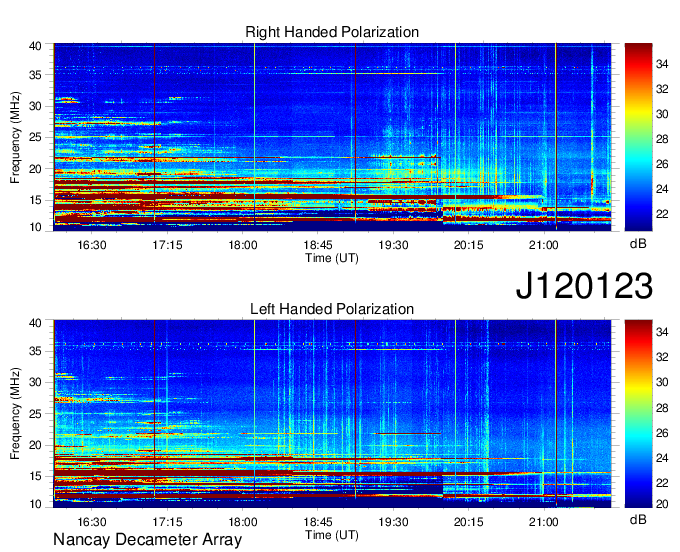
Task: Click 34 dB mark on Right Handed colorbar
Action: click(x=662, y=64)
